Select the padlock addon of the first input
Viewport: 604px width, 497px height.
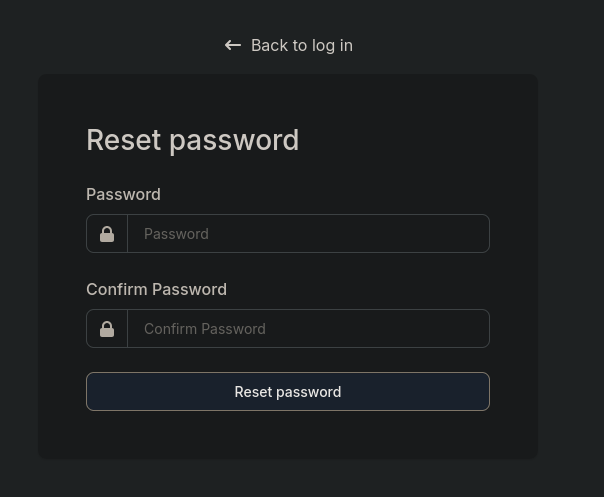coord(107,234)
